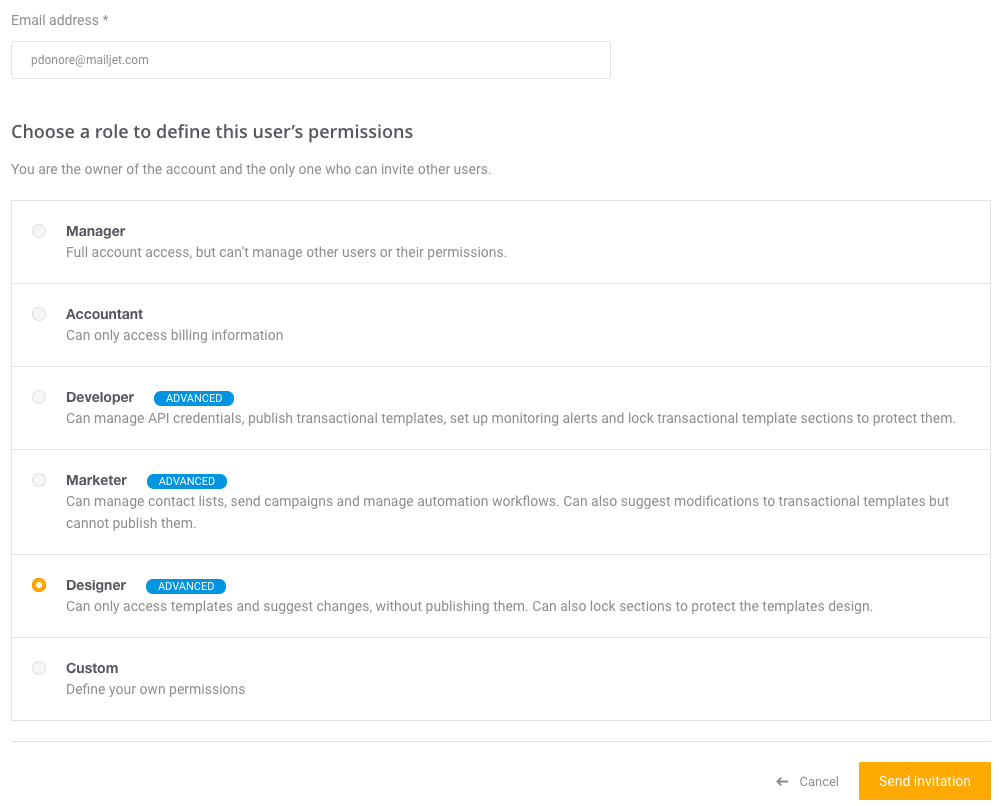Click the Accountant 'Can only access billing information' text
Screen dimensions: 999x806
coord(175,335)
